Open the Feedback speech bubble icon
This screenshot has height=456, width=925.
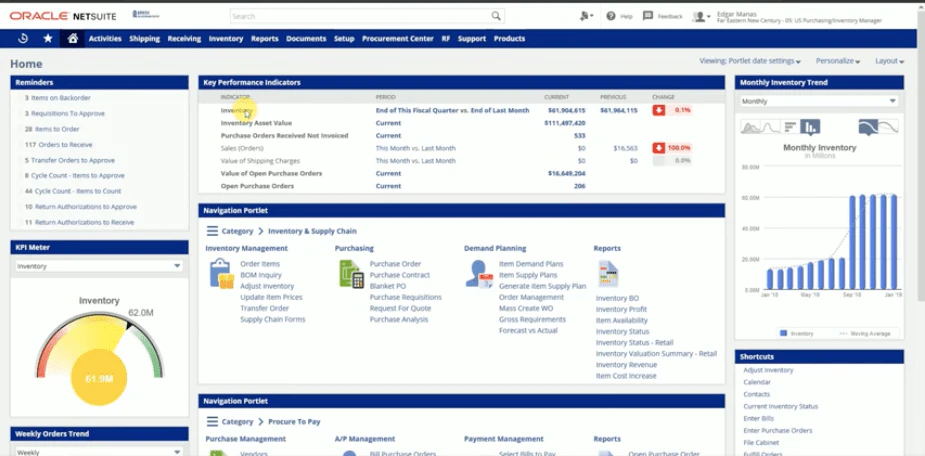point(648,16)
